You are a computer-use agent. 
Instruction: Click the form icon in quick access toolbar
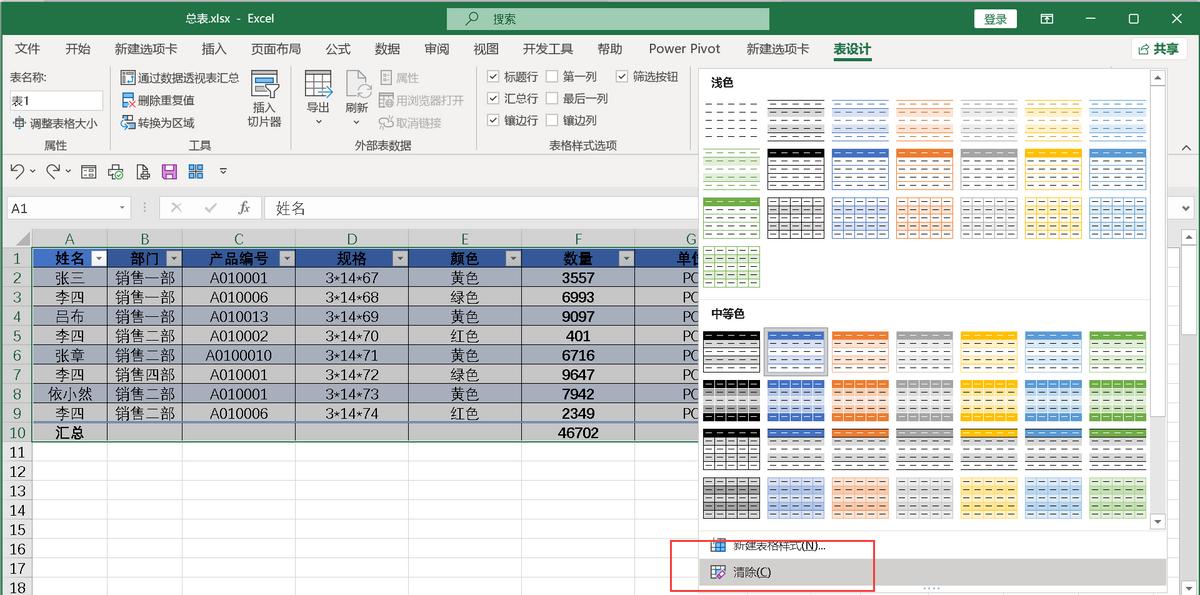[x=89, y=172]
